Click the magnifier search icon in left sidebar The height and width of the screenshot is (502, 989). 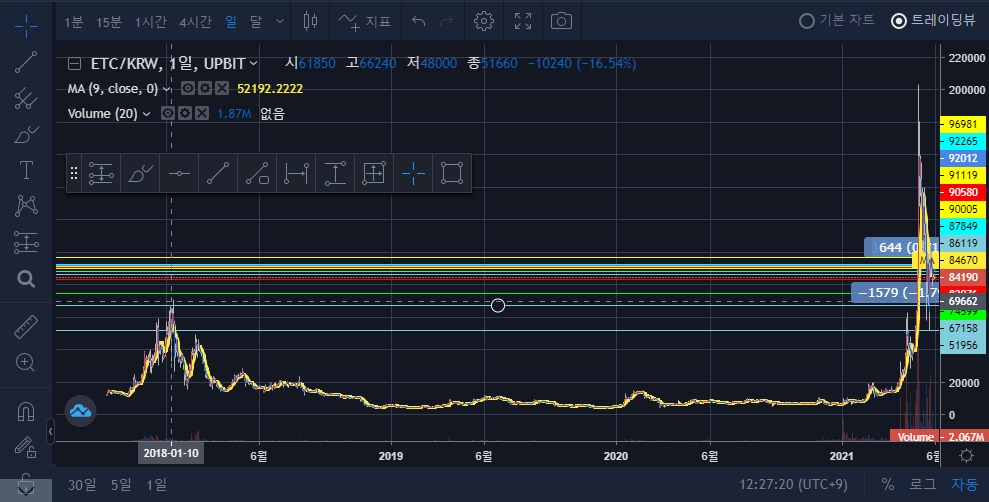pos(26,279)
